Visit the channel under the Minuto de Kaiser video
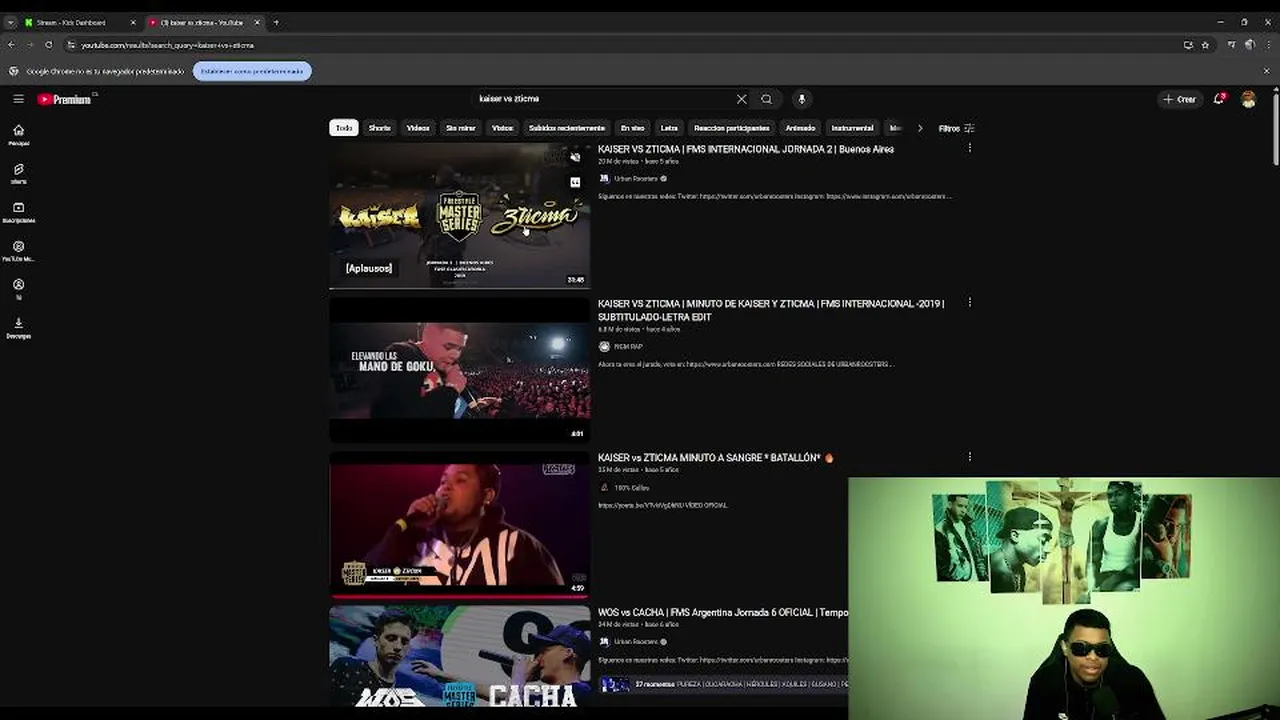 628,347
